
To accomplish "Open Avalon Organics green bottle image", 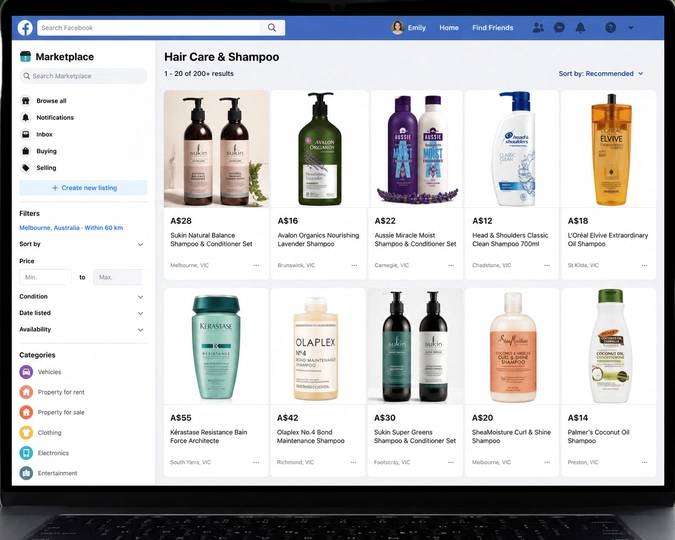I will [319, 149].
